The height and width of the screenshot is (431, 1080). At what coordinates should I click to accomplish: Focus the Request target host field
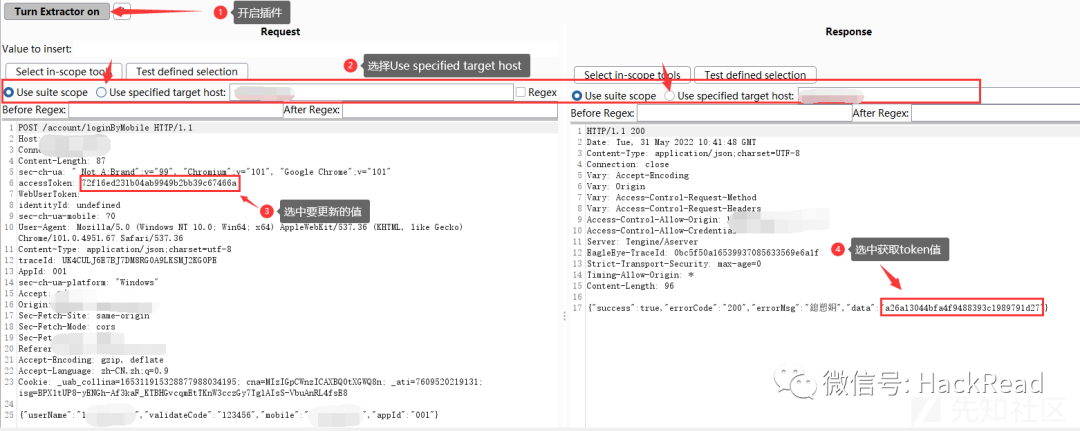371,92
